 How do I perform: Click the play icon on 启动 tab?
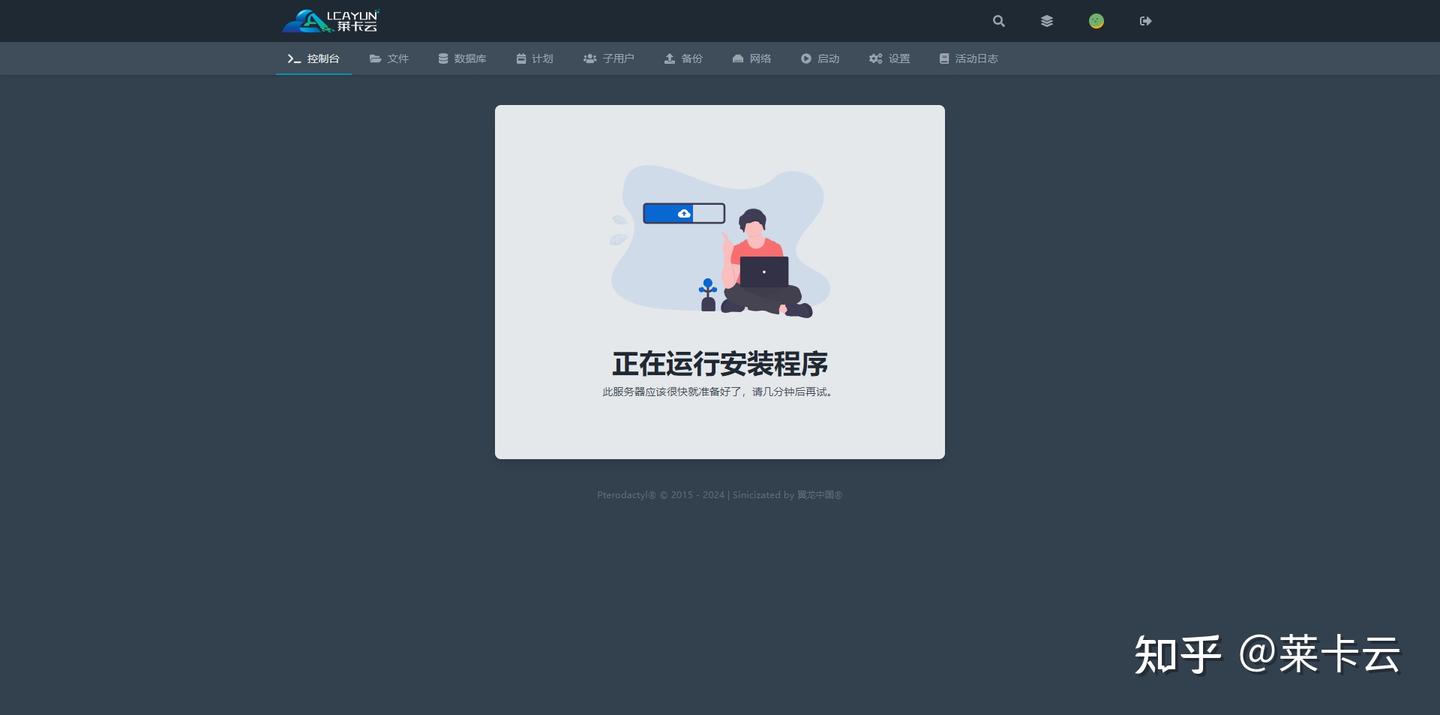(x=806, y=58)
